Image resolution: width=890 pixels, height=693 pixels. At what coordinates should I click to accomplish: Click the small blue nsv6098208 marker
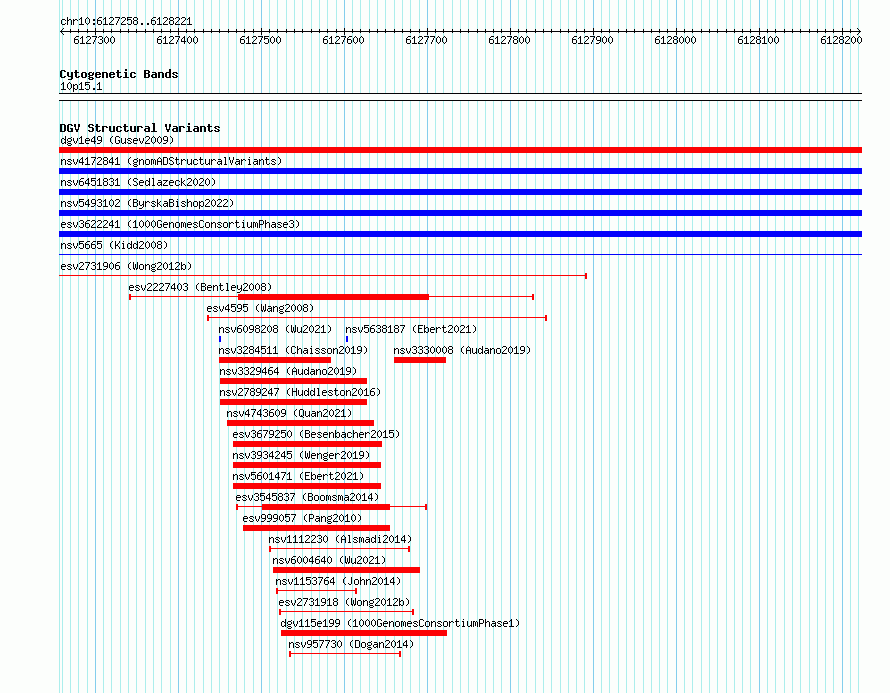(x=220, y=339)
